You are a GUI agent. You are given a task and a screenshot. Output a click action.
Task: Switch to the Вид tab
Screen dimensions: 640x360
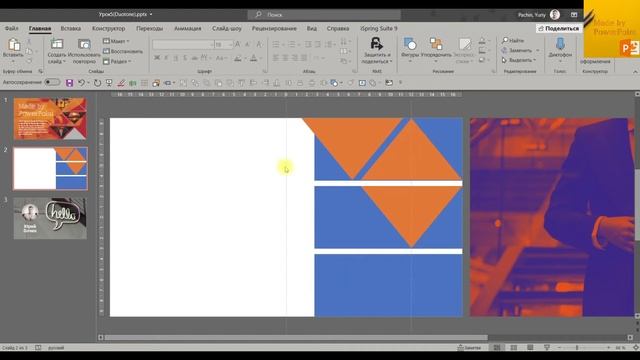[312, 29]
